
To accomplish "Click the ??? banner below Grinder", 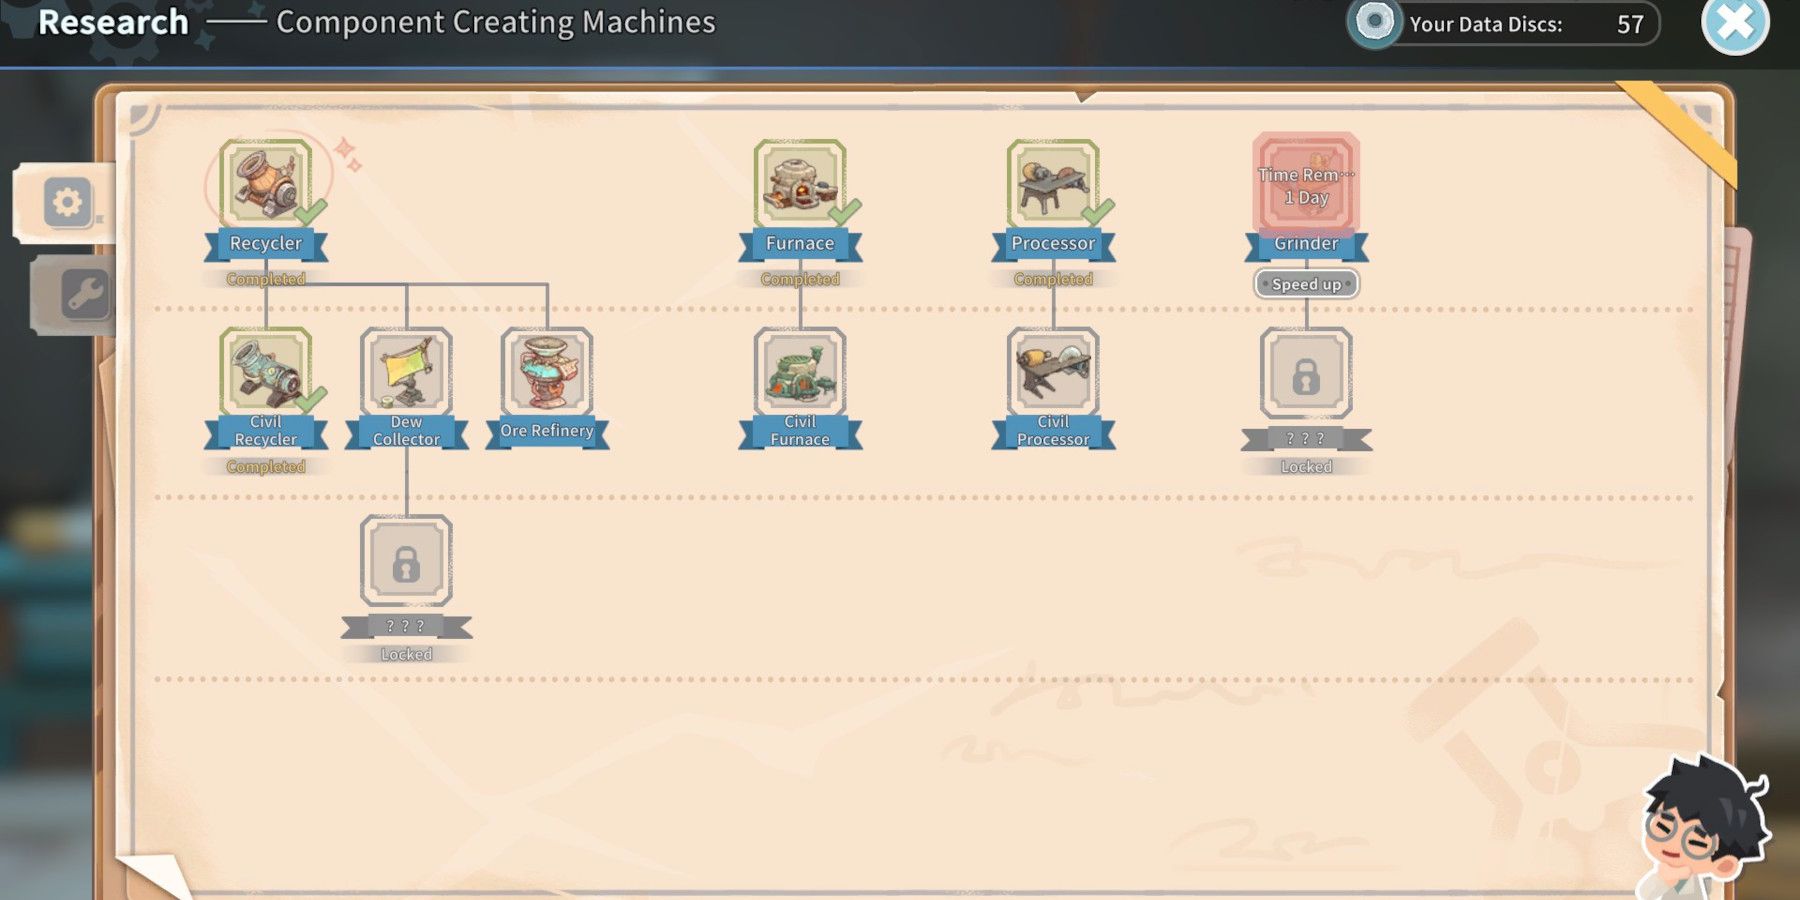I will [x=1306, y=439].
